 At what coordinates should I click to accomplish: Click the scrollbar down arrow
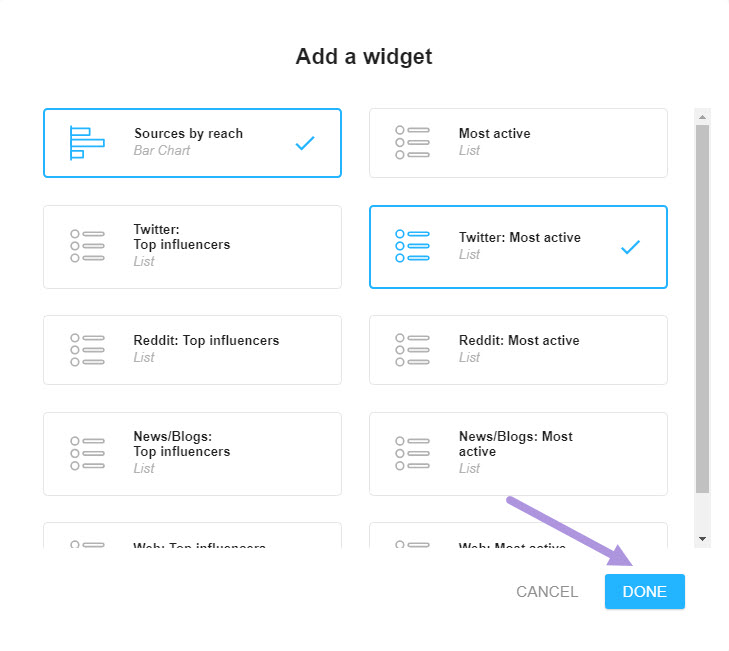[702, 539]
